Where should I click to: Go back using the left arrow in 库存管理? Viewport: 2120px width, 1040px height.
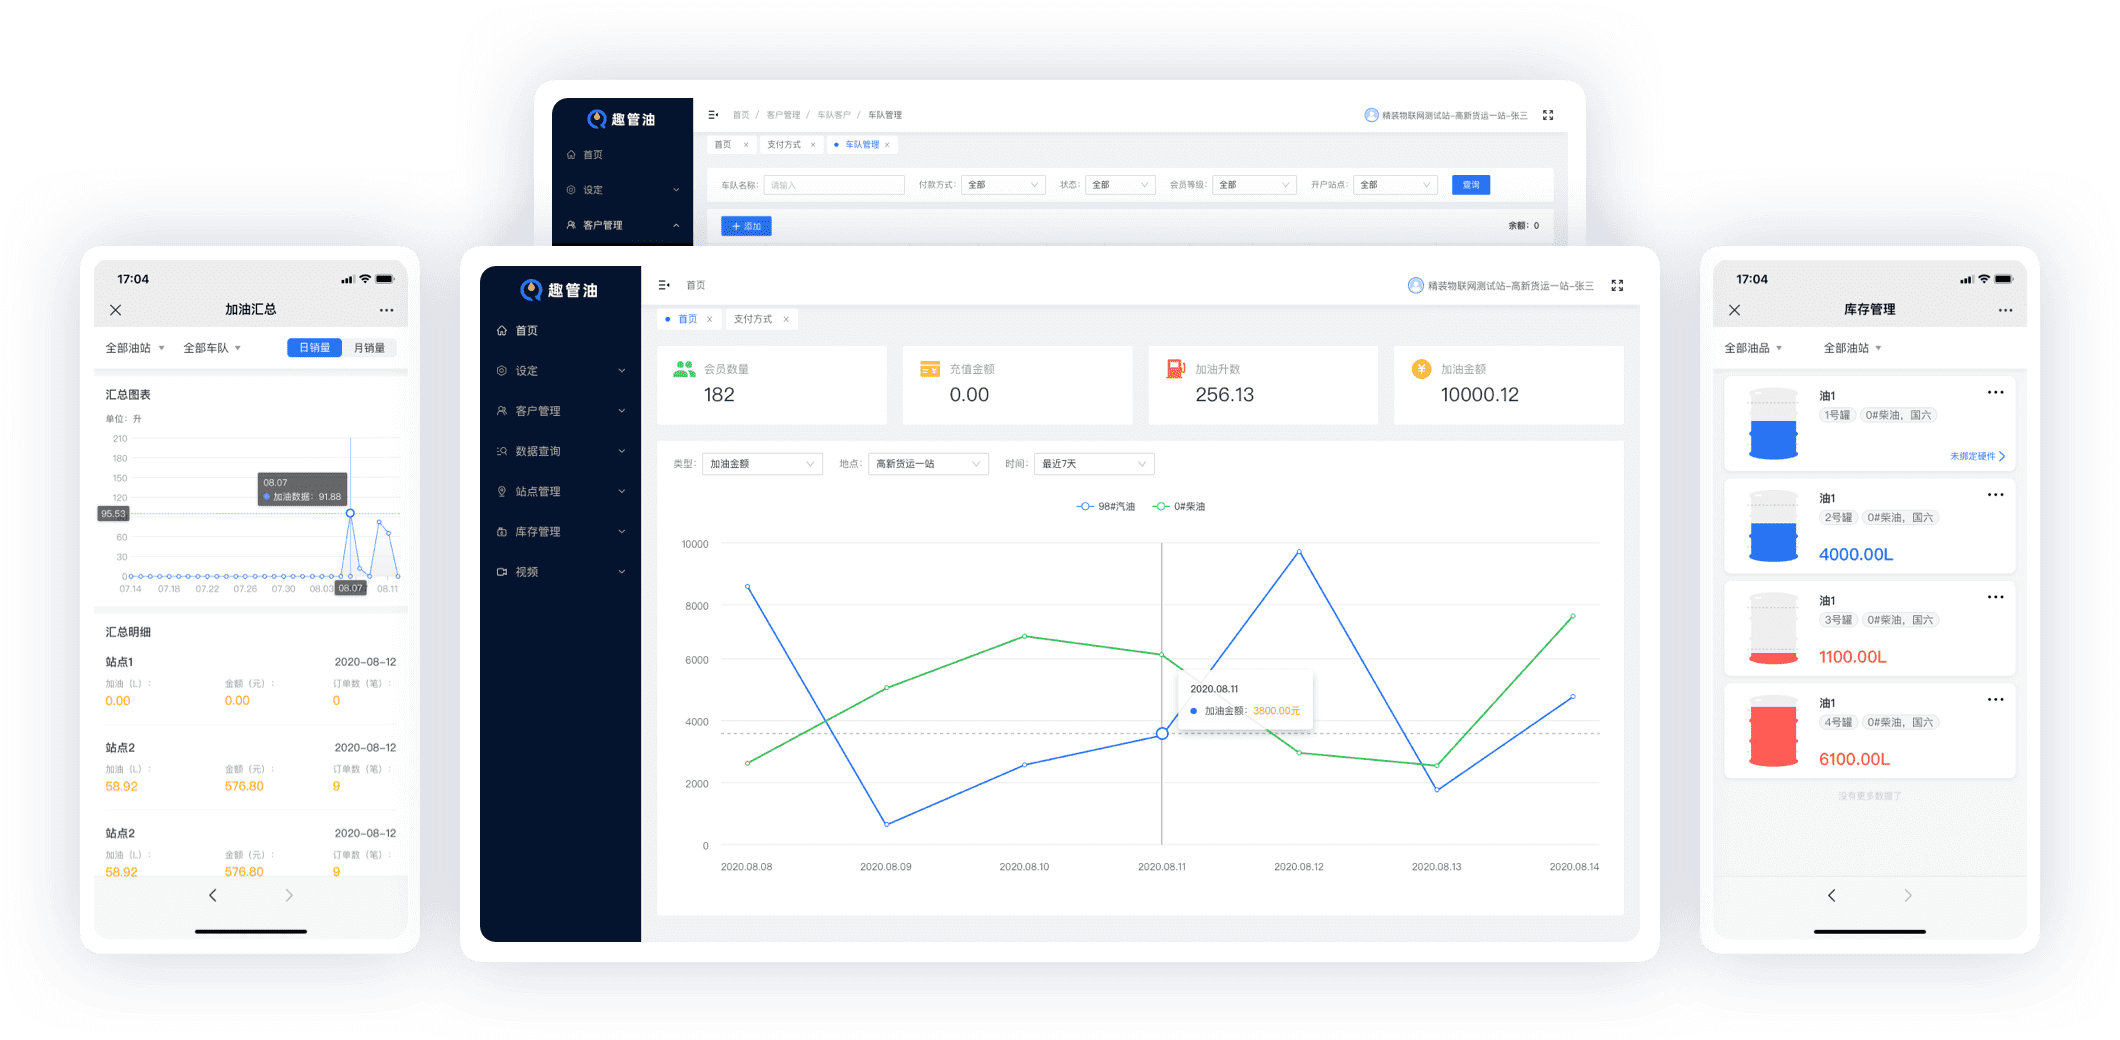pos(1831,896)
